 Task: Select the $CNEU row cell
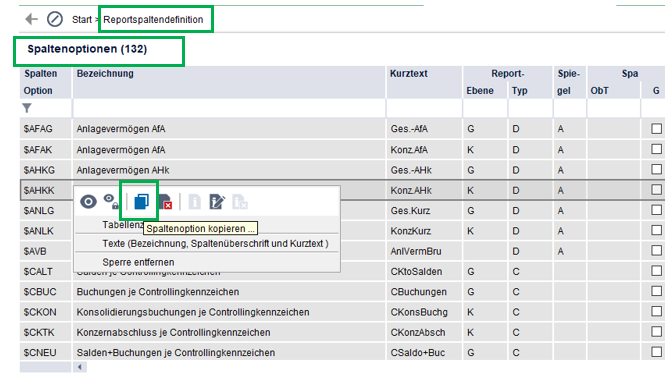point(45,353)
